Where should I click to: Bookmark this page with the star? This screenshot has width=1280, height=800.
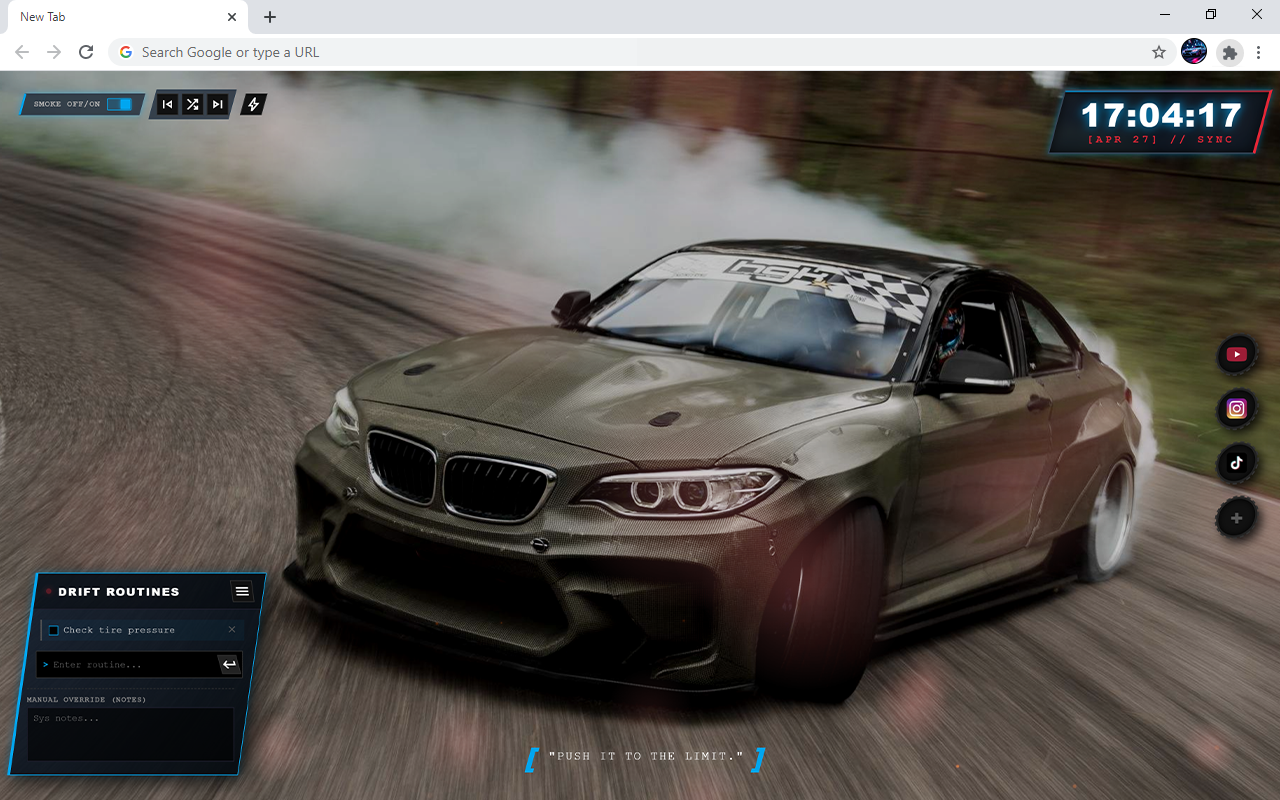pyautogui.click(x=1159, y=52)
